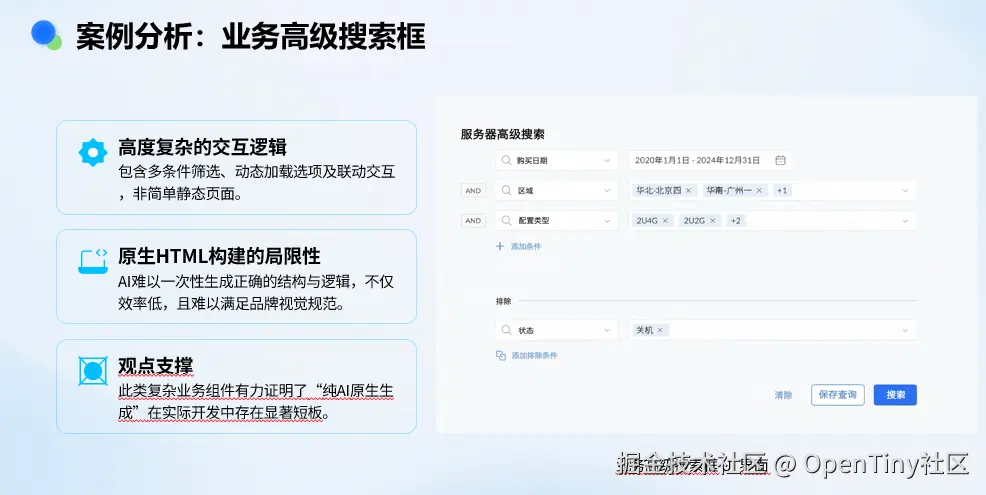Screen dimensions: 986x495
Task: Expand the 配置类型 condition dropdown chevron
Action: point(607,221)
